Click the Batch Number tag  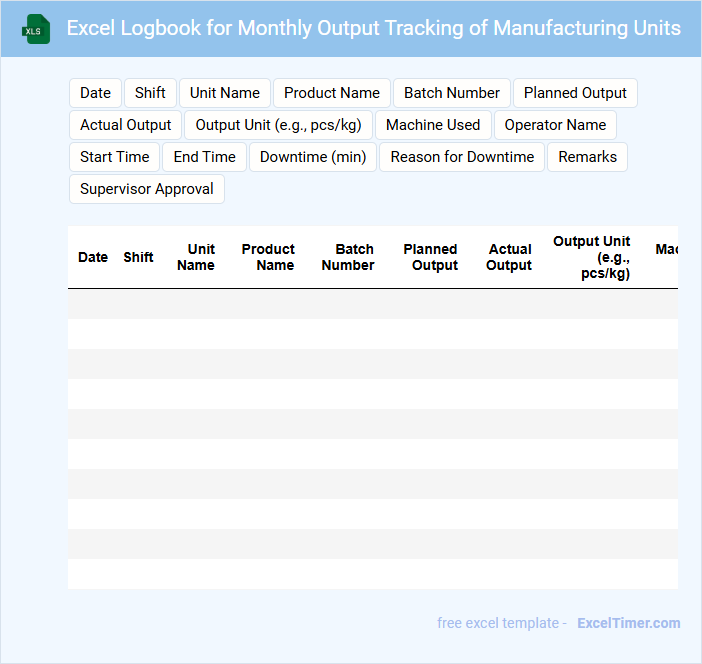point(452,93)
